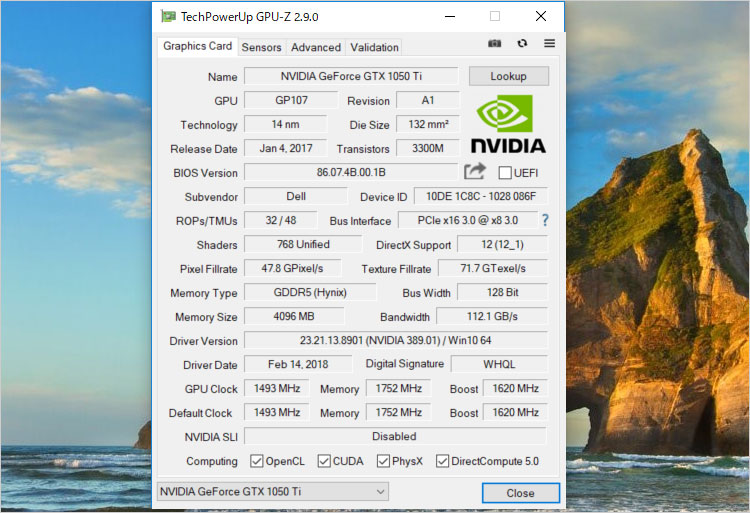Screen dimensions: 750x513
Task: Click the TechPowerUp GPU-Z 2.9.0 title text
Action: pyautogui.click(x=249, y=17)
